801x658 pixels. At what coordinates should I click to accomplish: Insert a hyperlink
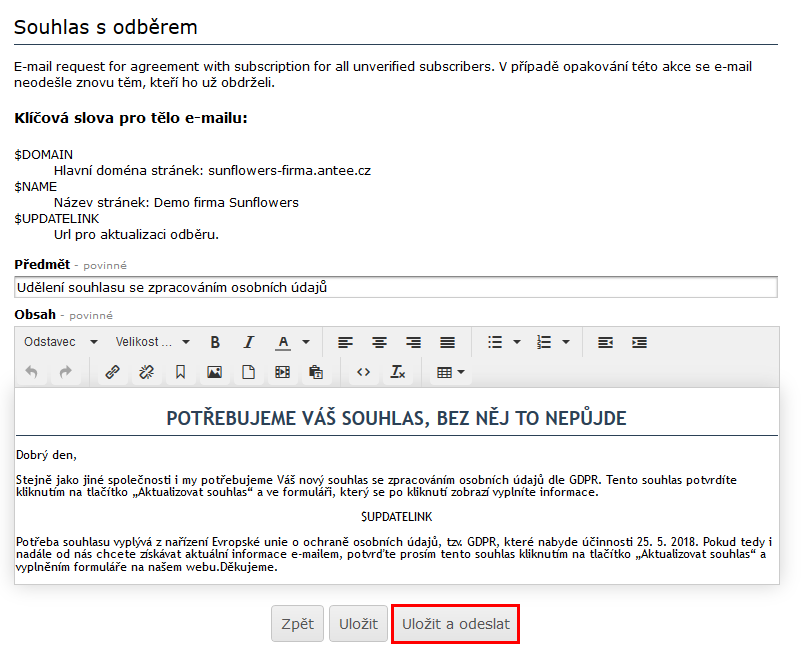[112, 372]
